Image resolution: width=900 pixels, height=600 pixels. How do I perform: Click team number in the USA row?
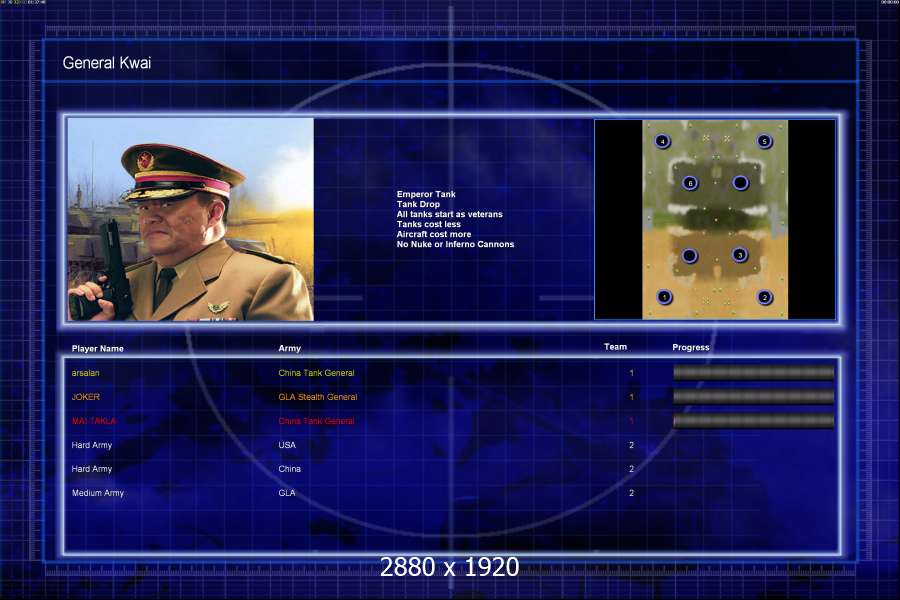631,445
